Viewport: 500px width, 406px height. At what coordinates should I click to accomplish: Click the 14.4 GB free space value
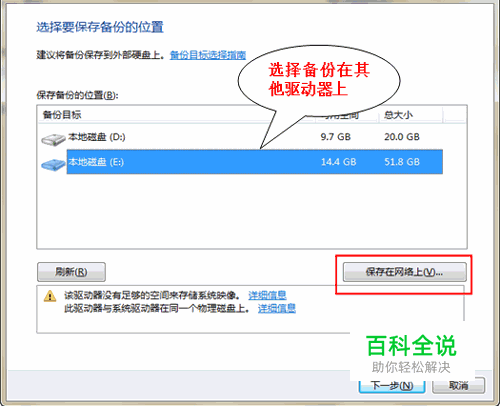(x=338, y=162)
